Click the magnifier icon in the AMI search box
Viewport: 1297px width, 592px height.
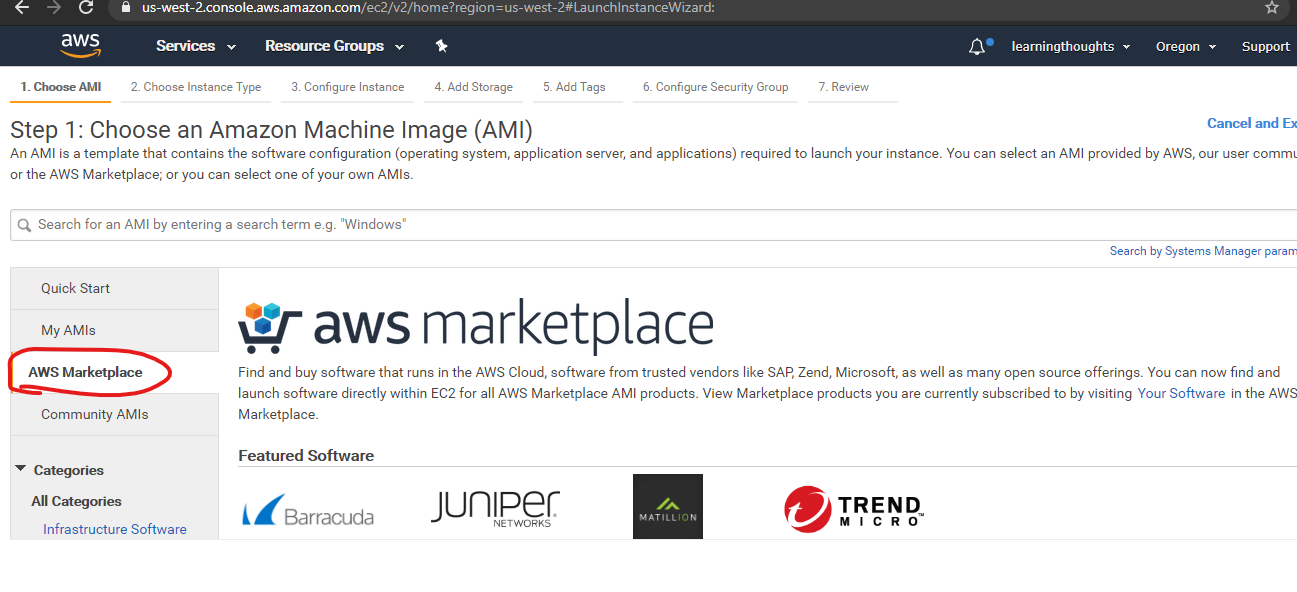point(25,225)
